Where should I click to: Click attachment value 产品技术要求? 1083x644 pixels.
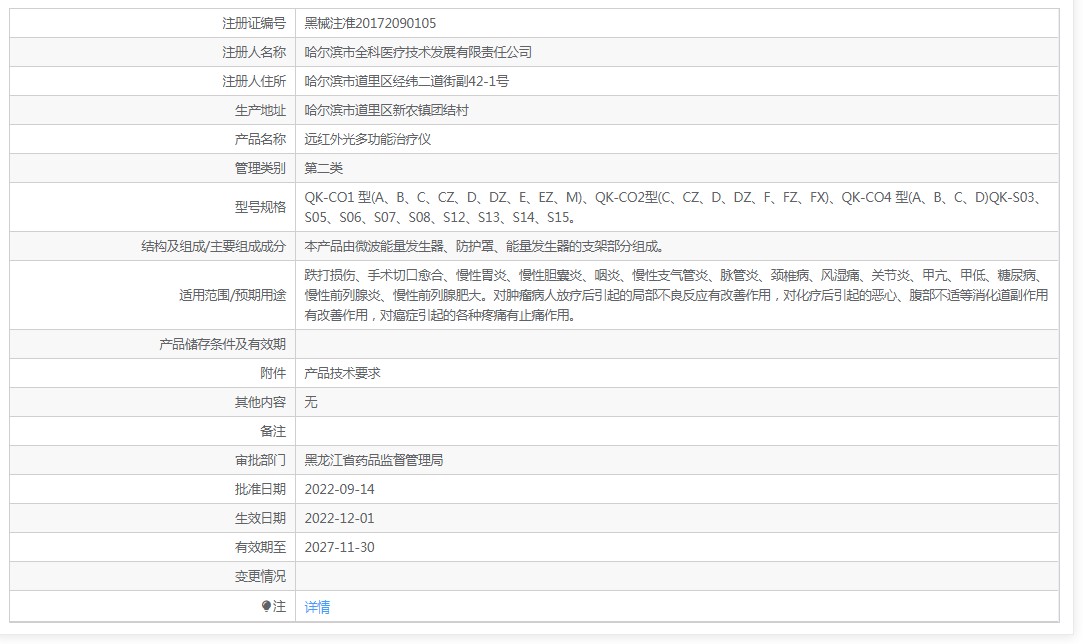(343, 373)
